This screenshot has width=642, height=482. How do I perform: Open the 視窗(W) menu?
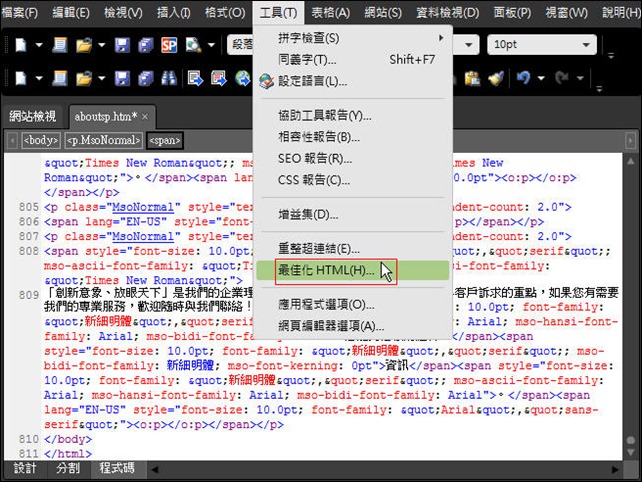[566, 13]
